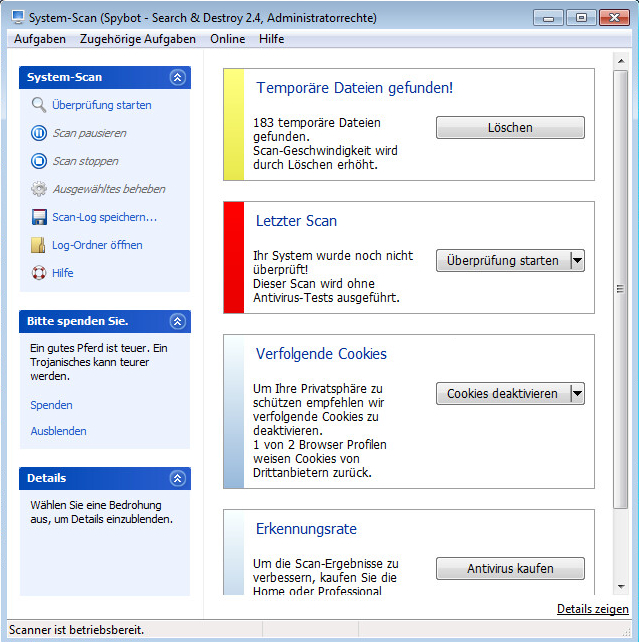This screenshot has width=639, height=642.
Task: Collapse the System-Scan sidebar panel
Action: (x=178, y=77)
